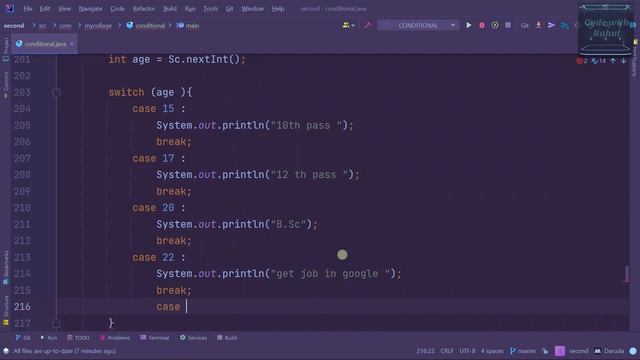Click the 'com' breadcrumb
The image size is (640, 360).
pyautogui.click(x=65, y=26)
